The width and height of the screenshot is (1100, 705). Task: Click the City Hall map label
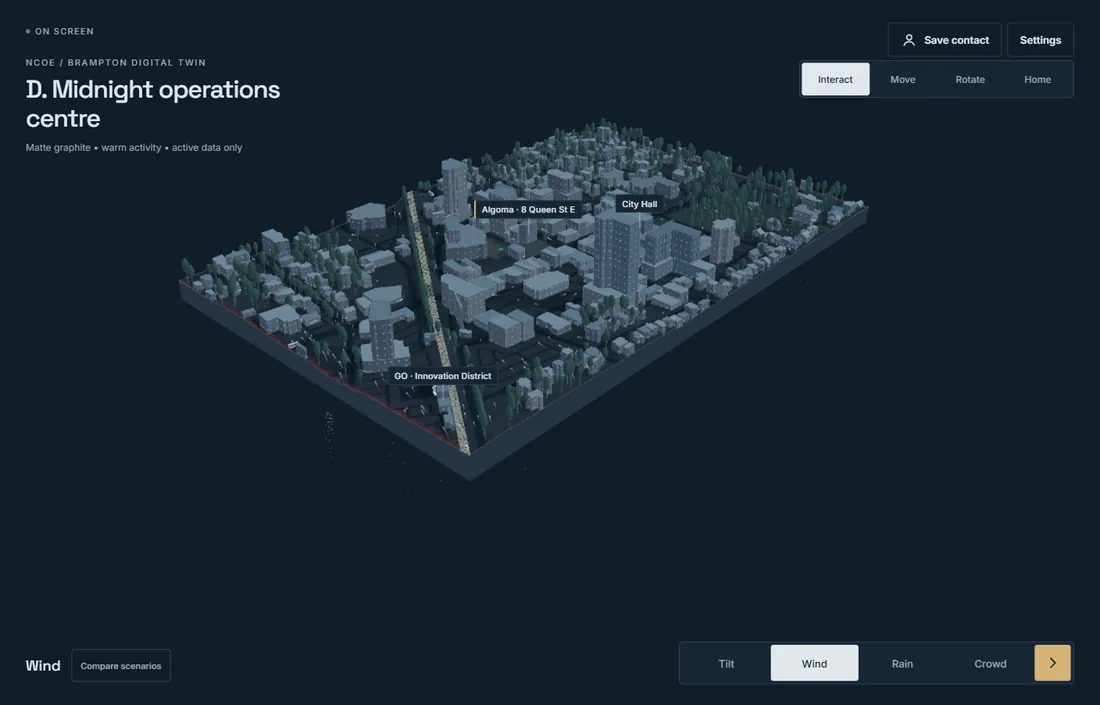[639, 204]
